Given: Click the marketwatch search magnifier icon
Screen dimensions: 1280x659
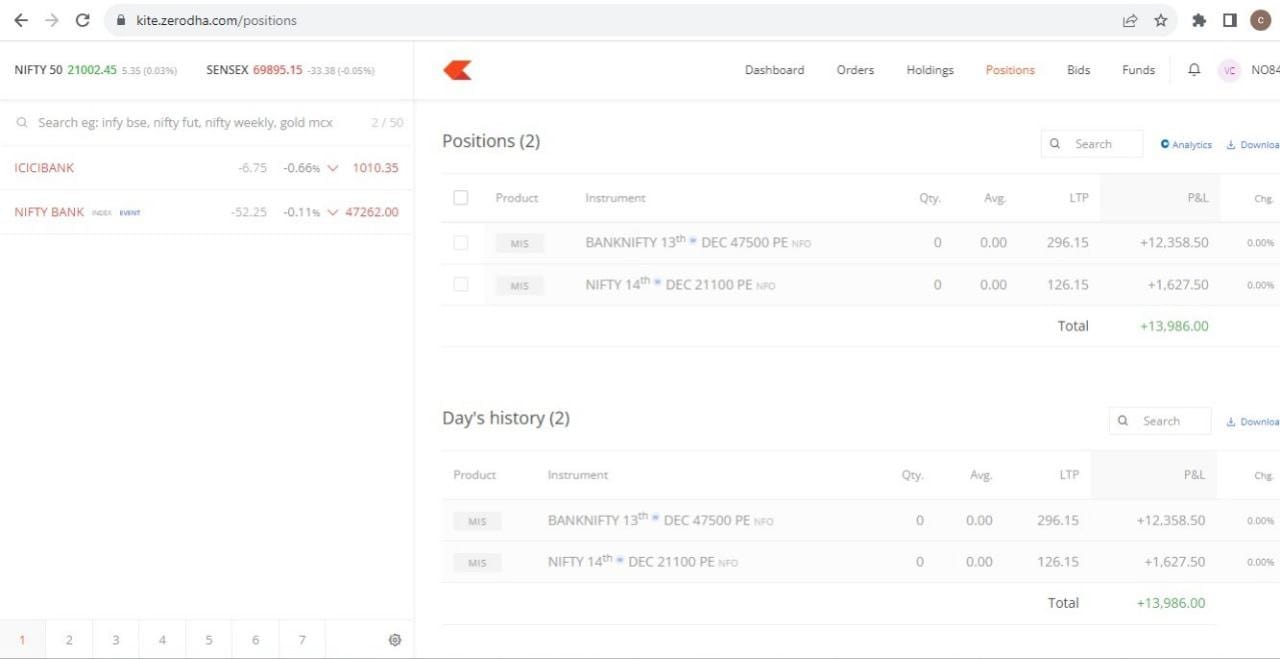Looking at the screenshot, I should (22, 122).
